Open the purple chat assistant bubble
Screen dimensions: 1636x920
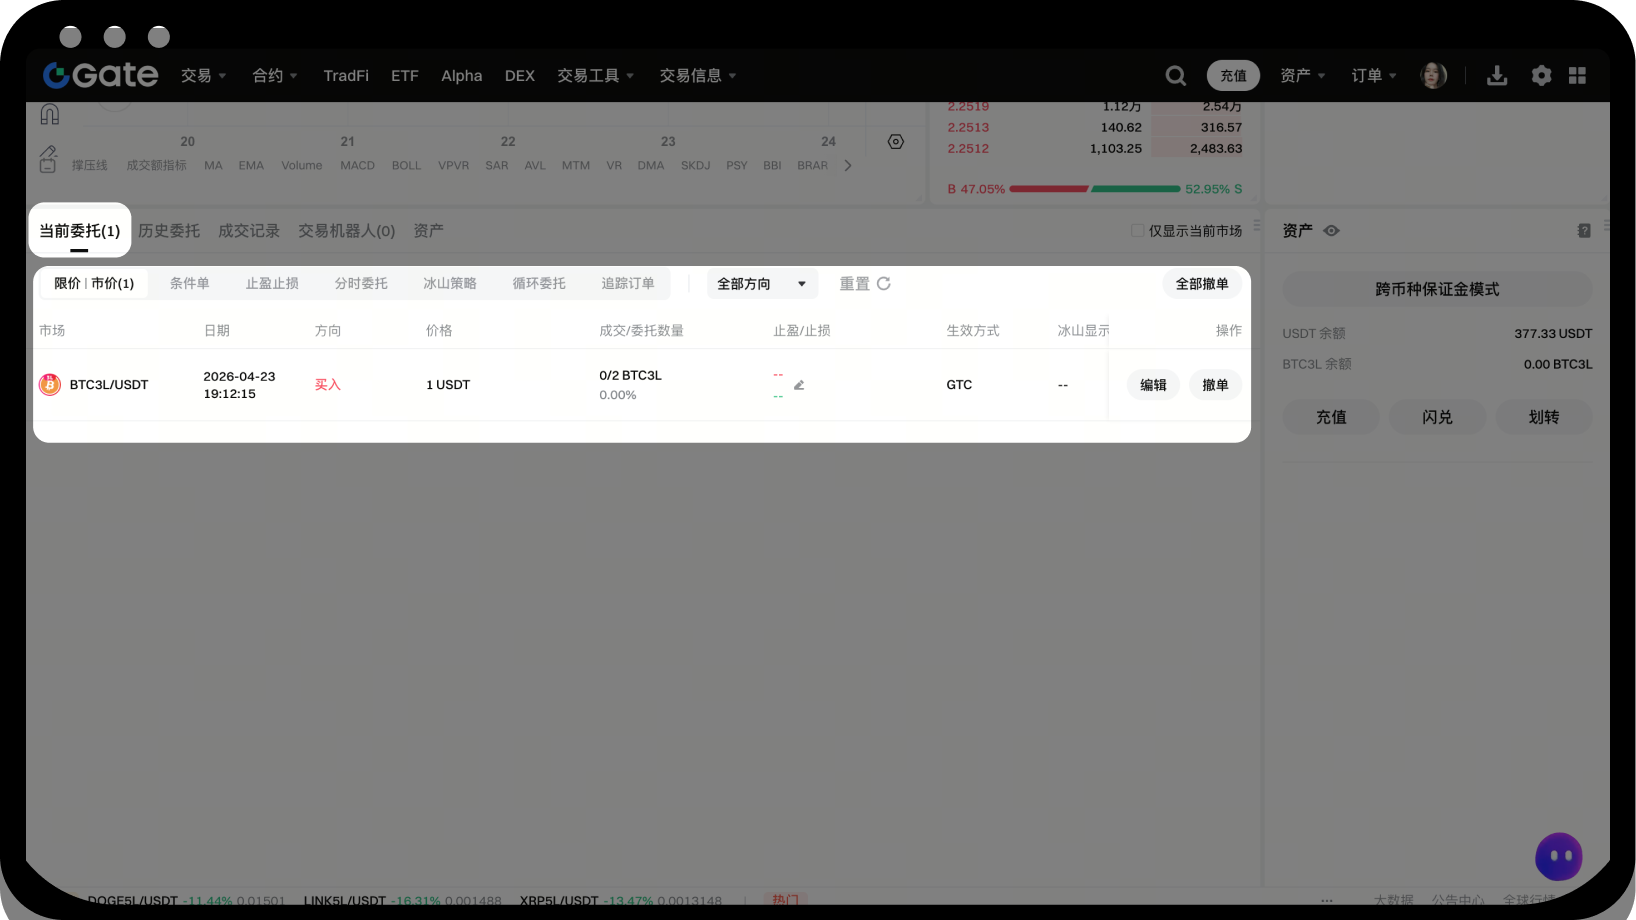point(1558,856)
